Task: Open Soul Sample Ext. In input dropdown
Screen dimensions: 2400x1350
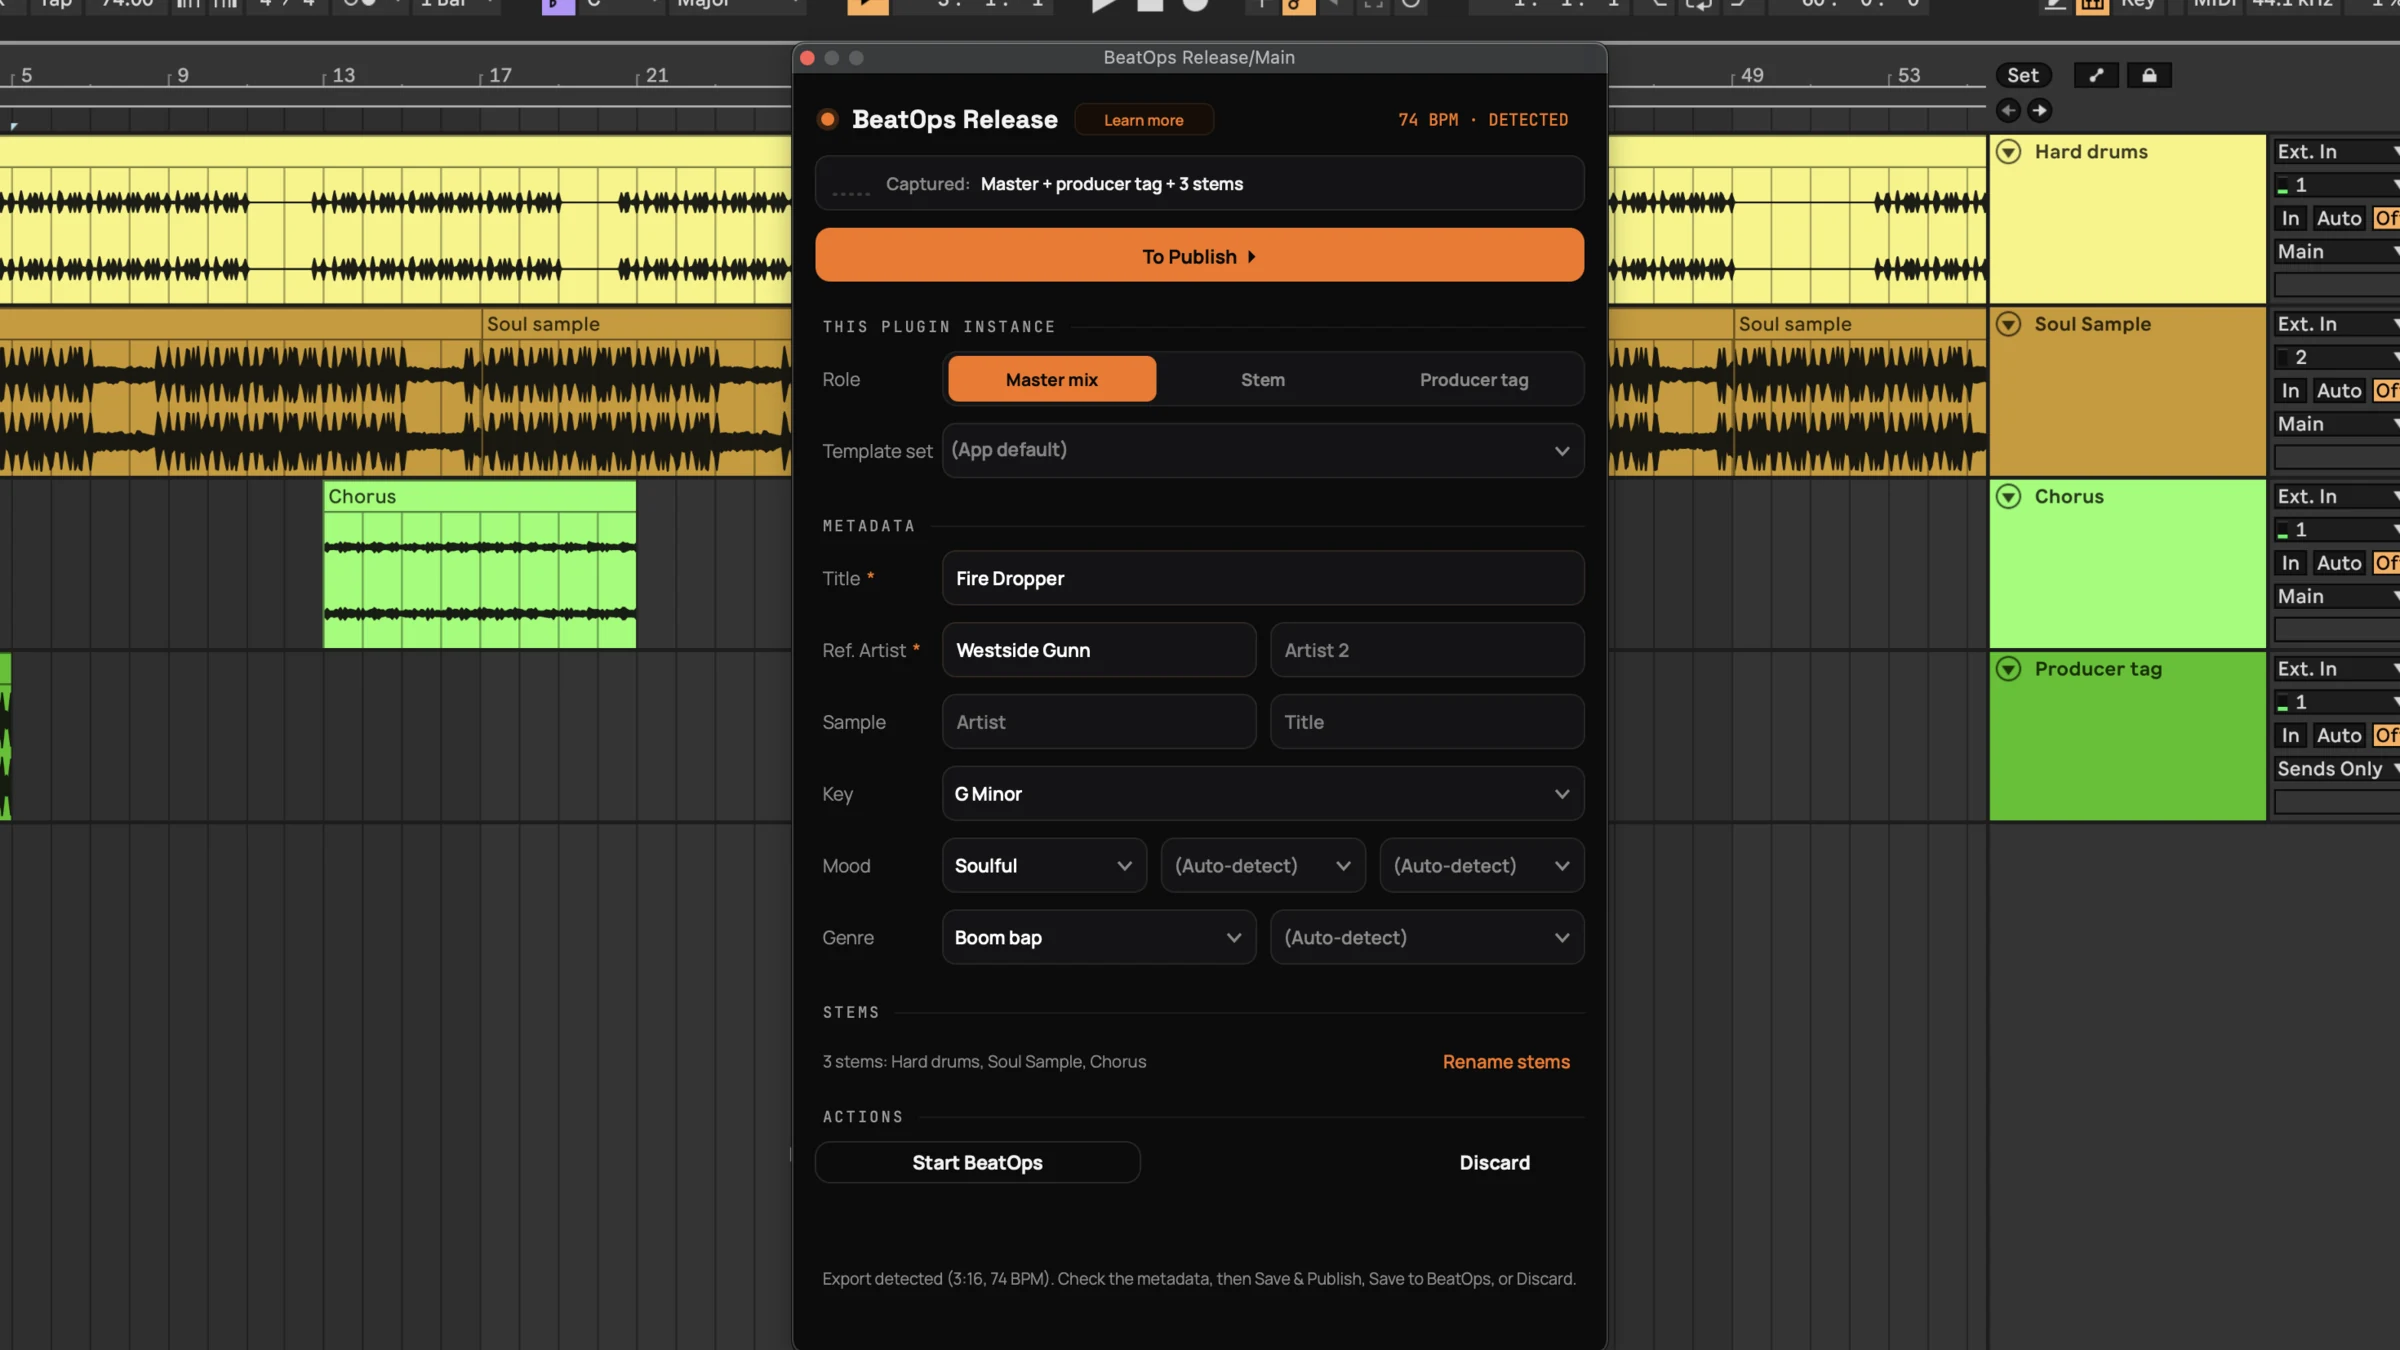Action: click(x=2337, y=324)
